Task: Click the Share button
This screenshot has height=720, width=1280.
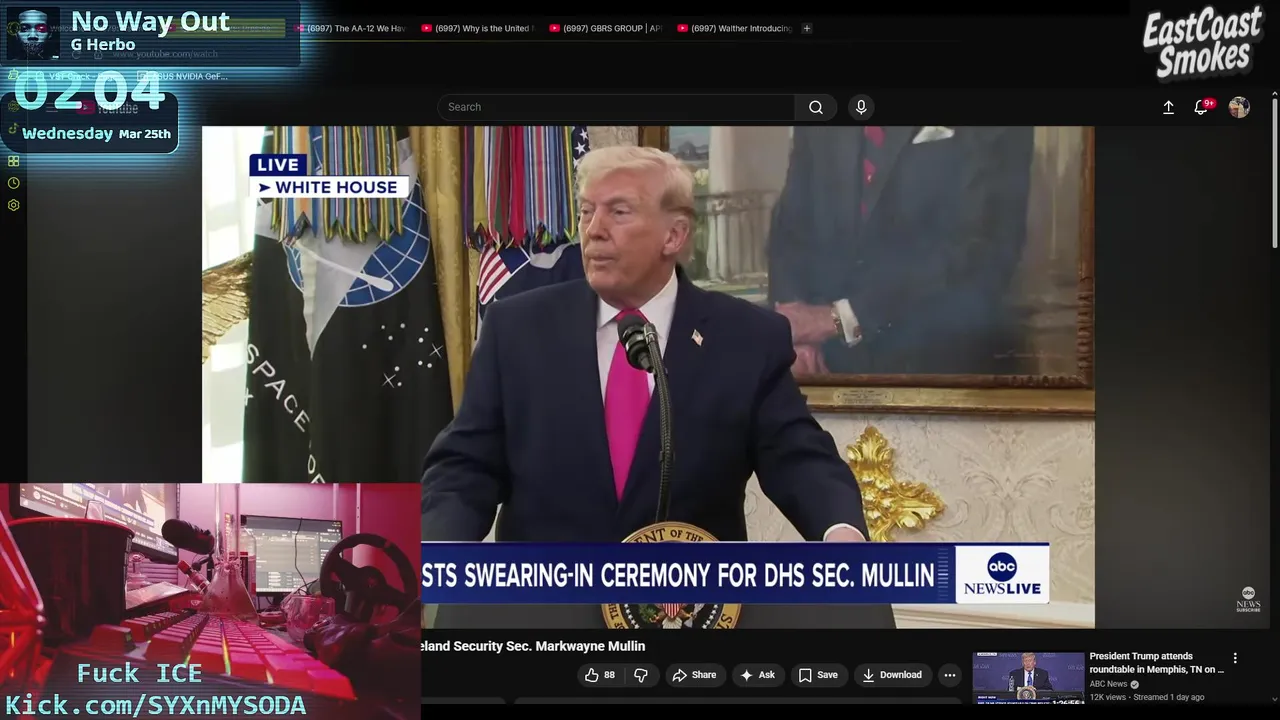Action: 694,675
